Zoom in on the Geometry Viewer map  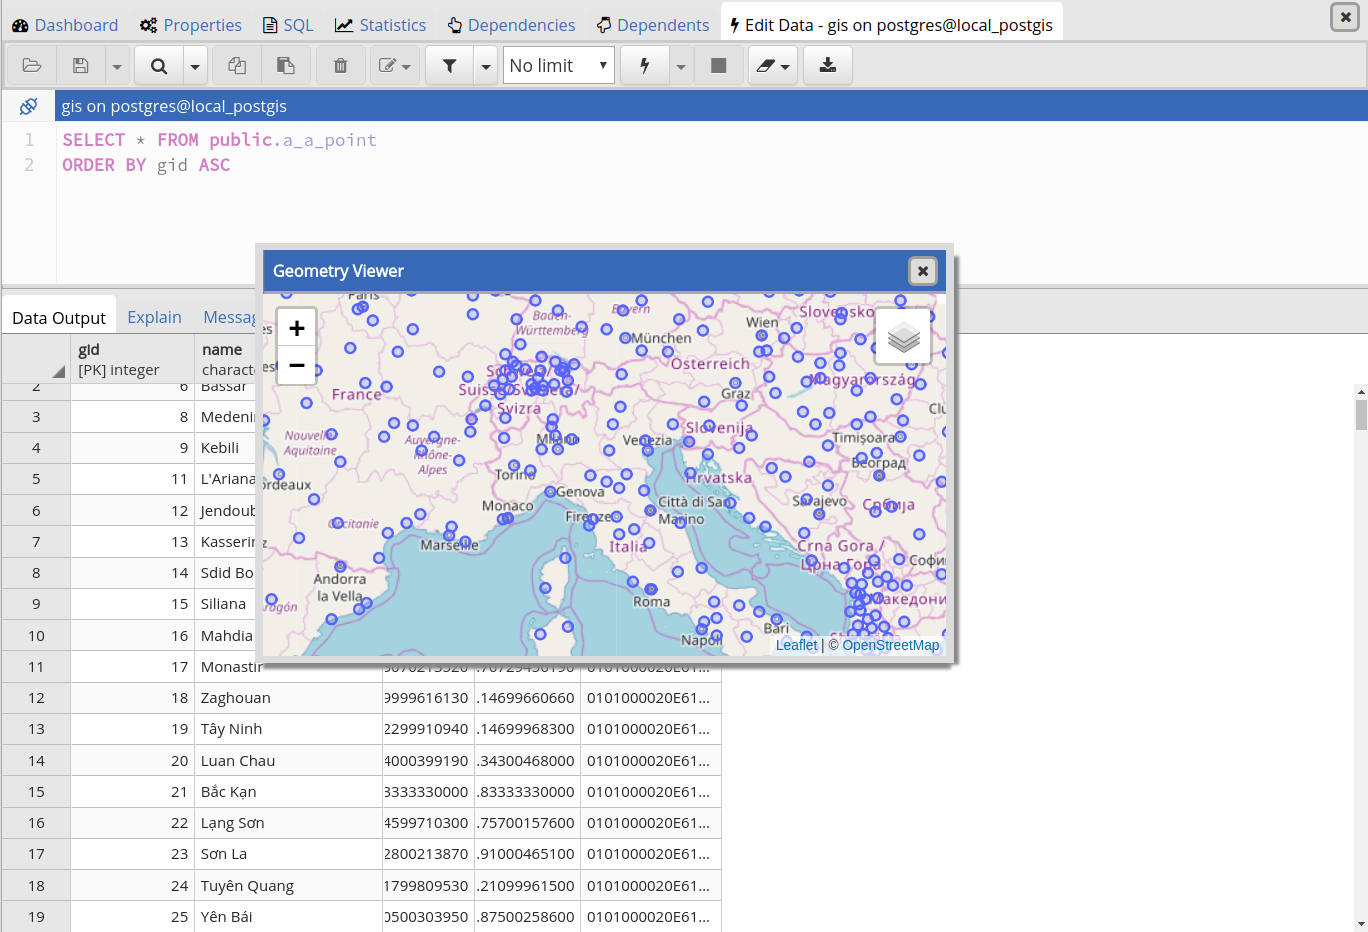pyautogui.click(x=297, y=328)
